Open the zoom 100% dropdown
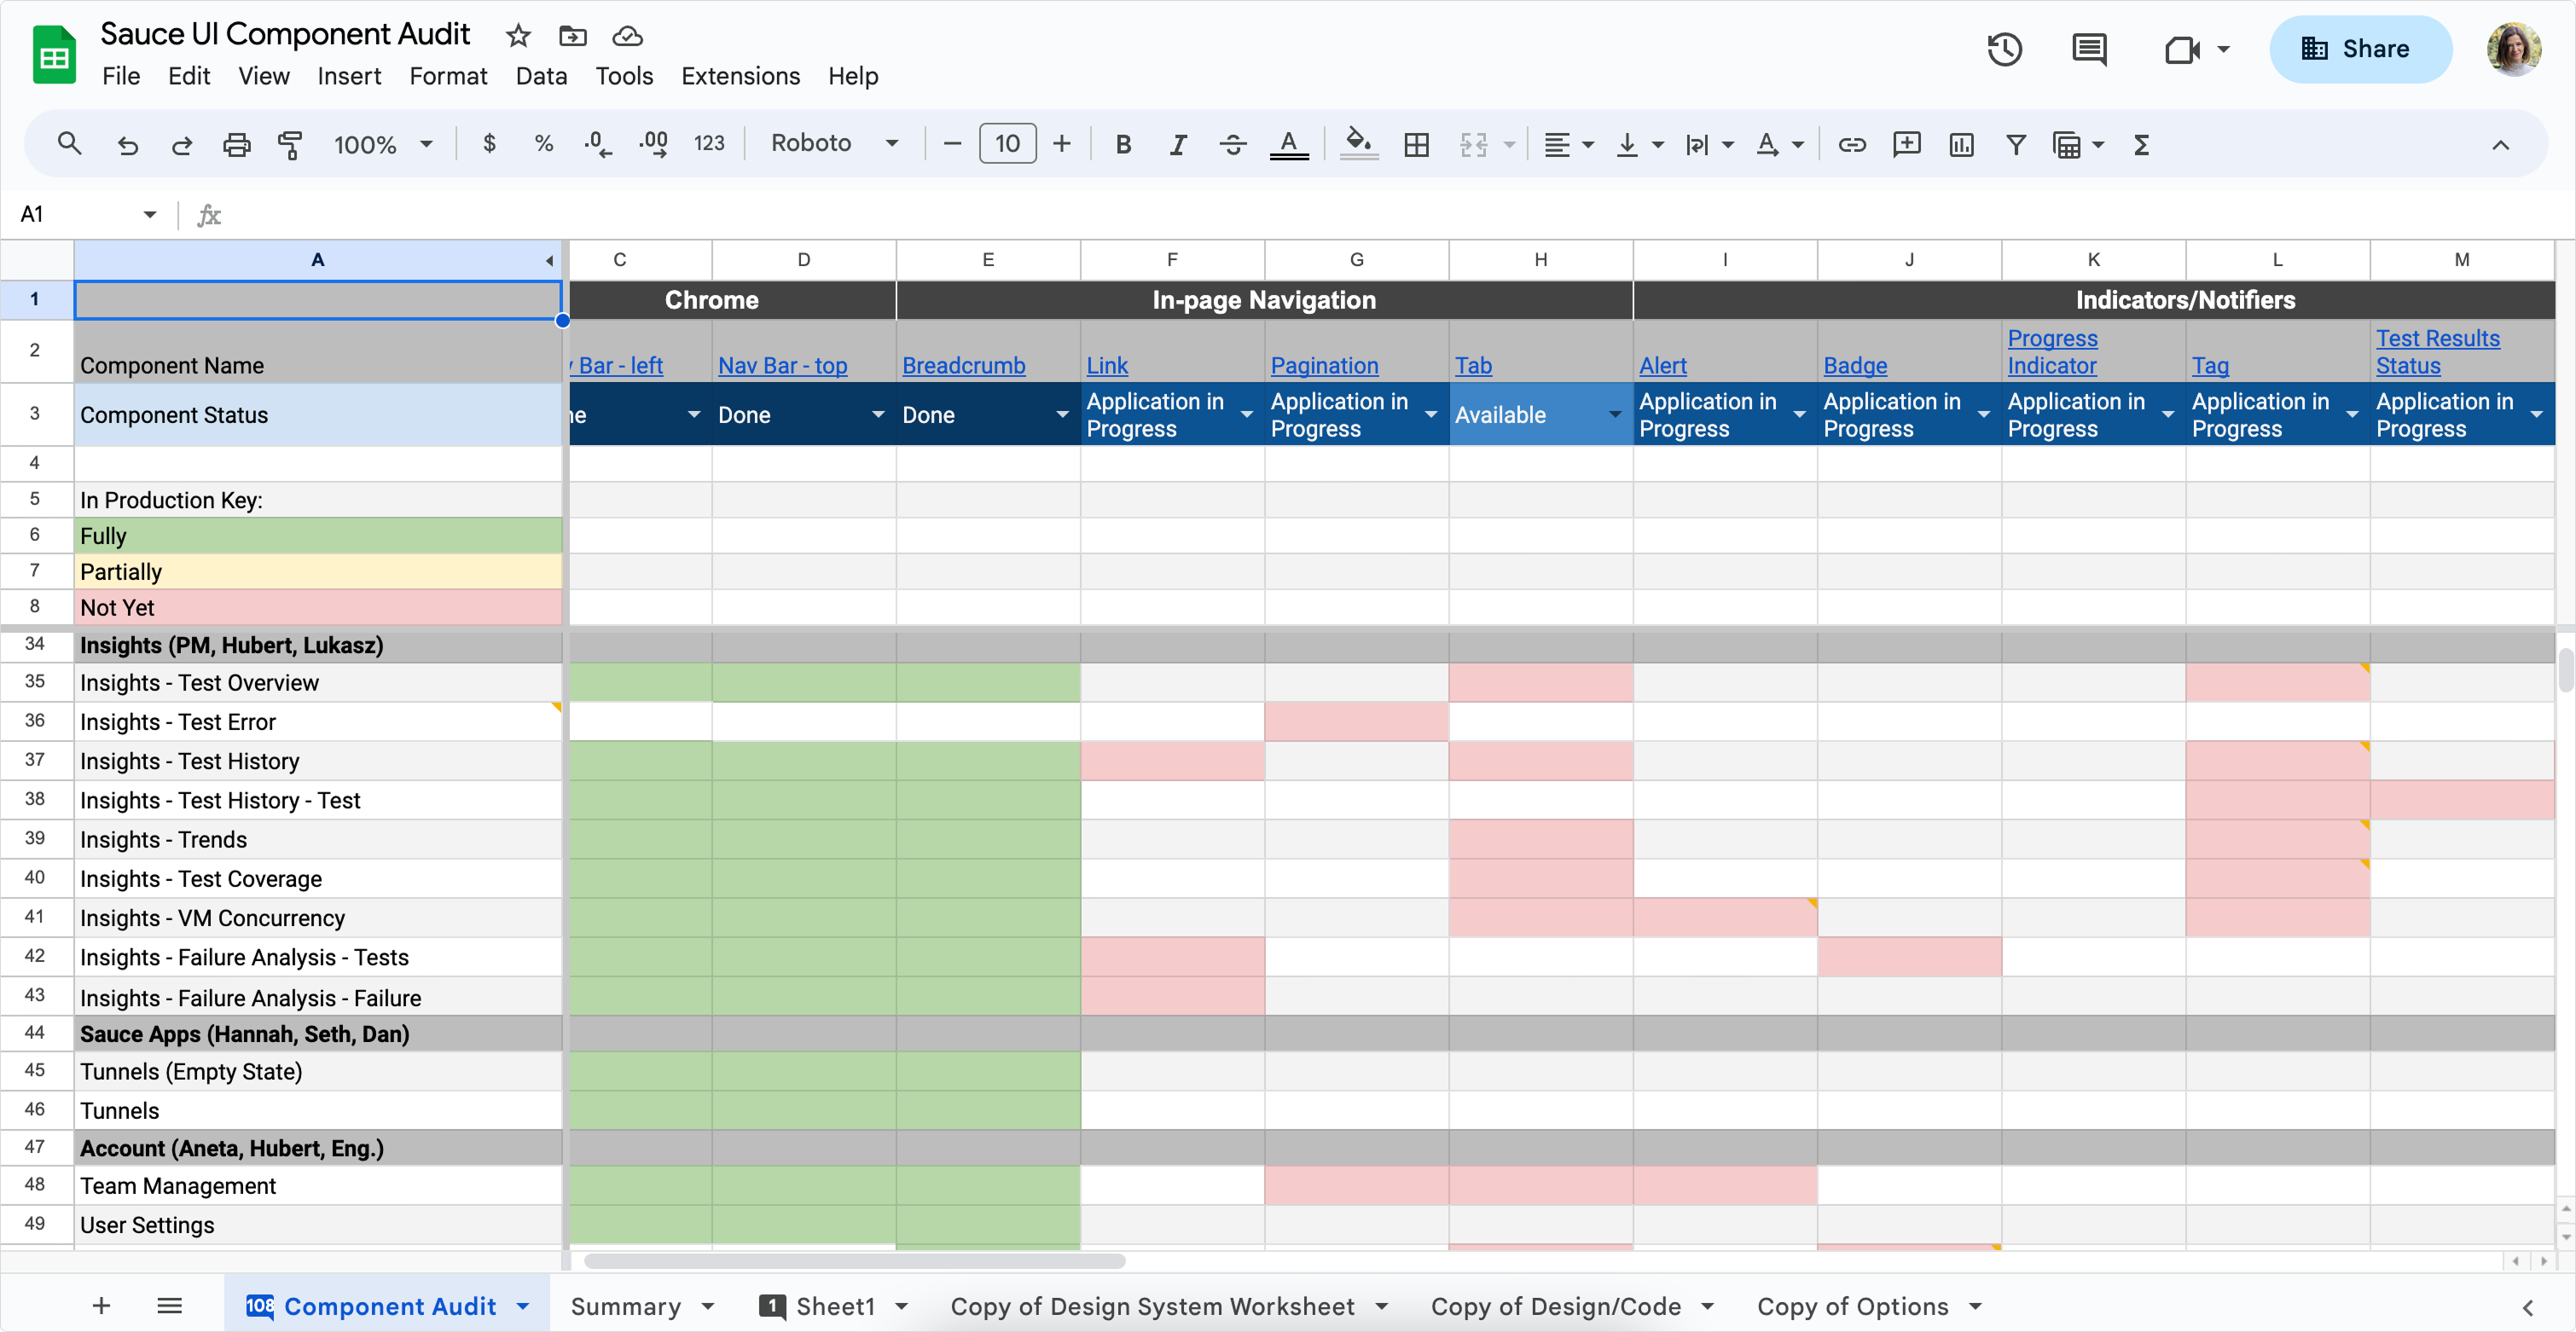Viewport: 2576px width, 1332px height. point(383,144)
